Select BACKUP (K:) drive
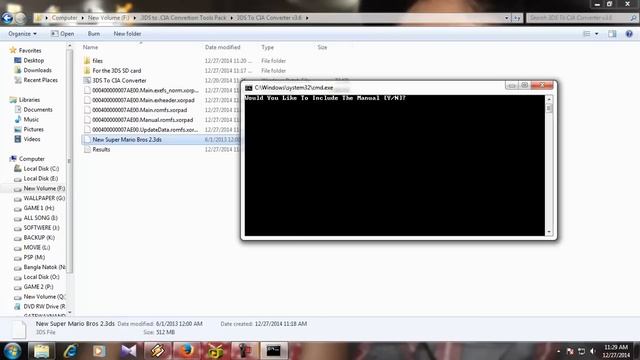This screenshot has width=640, height=360. click(39, 238)
